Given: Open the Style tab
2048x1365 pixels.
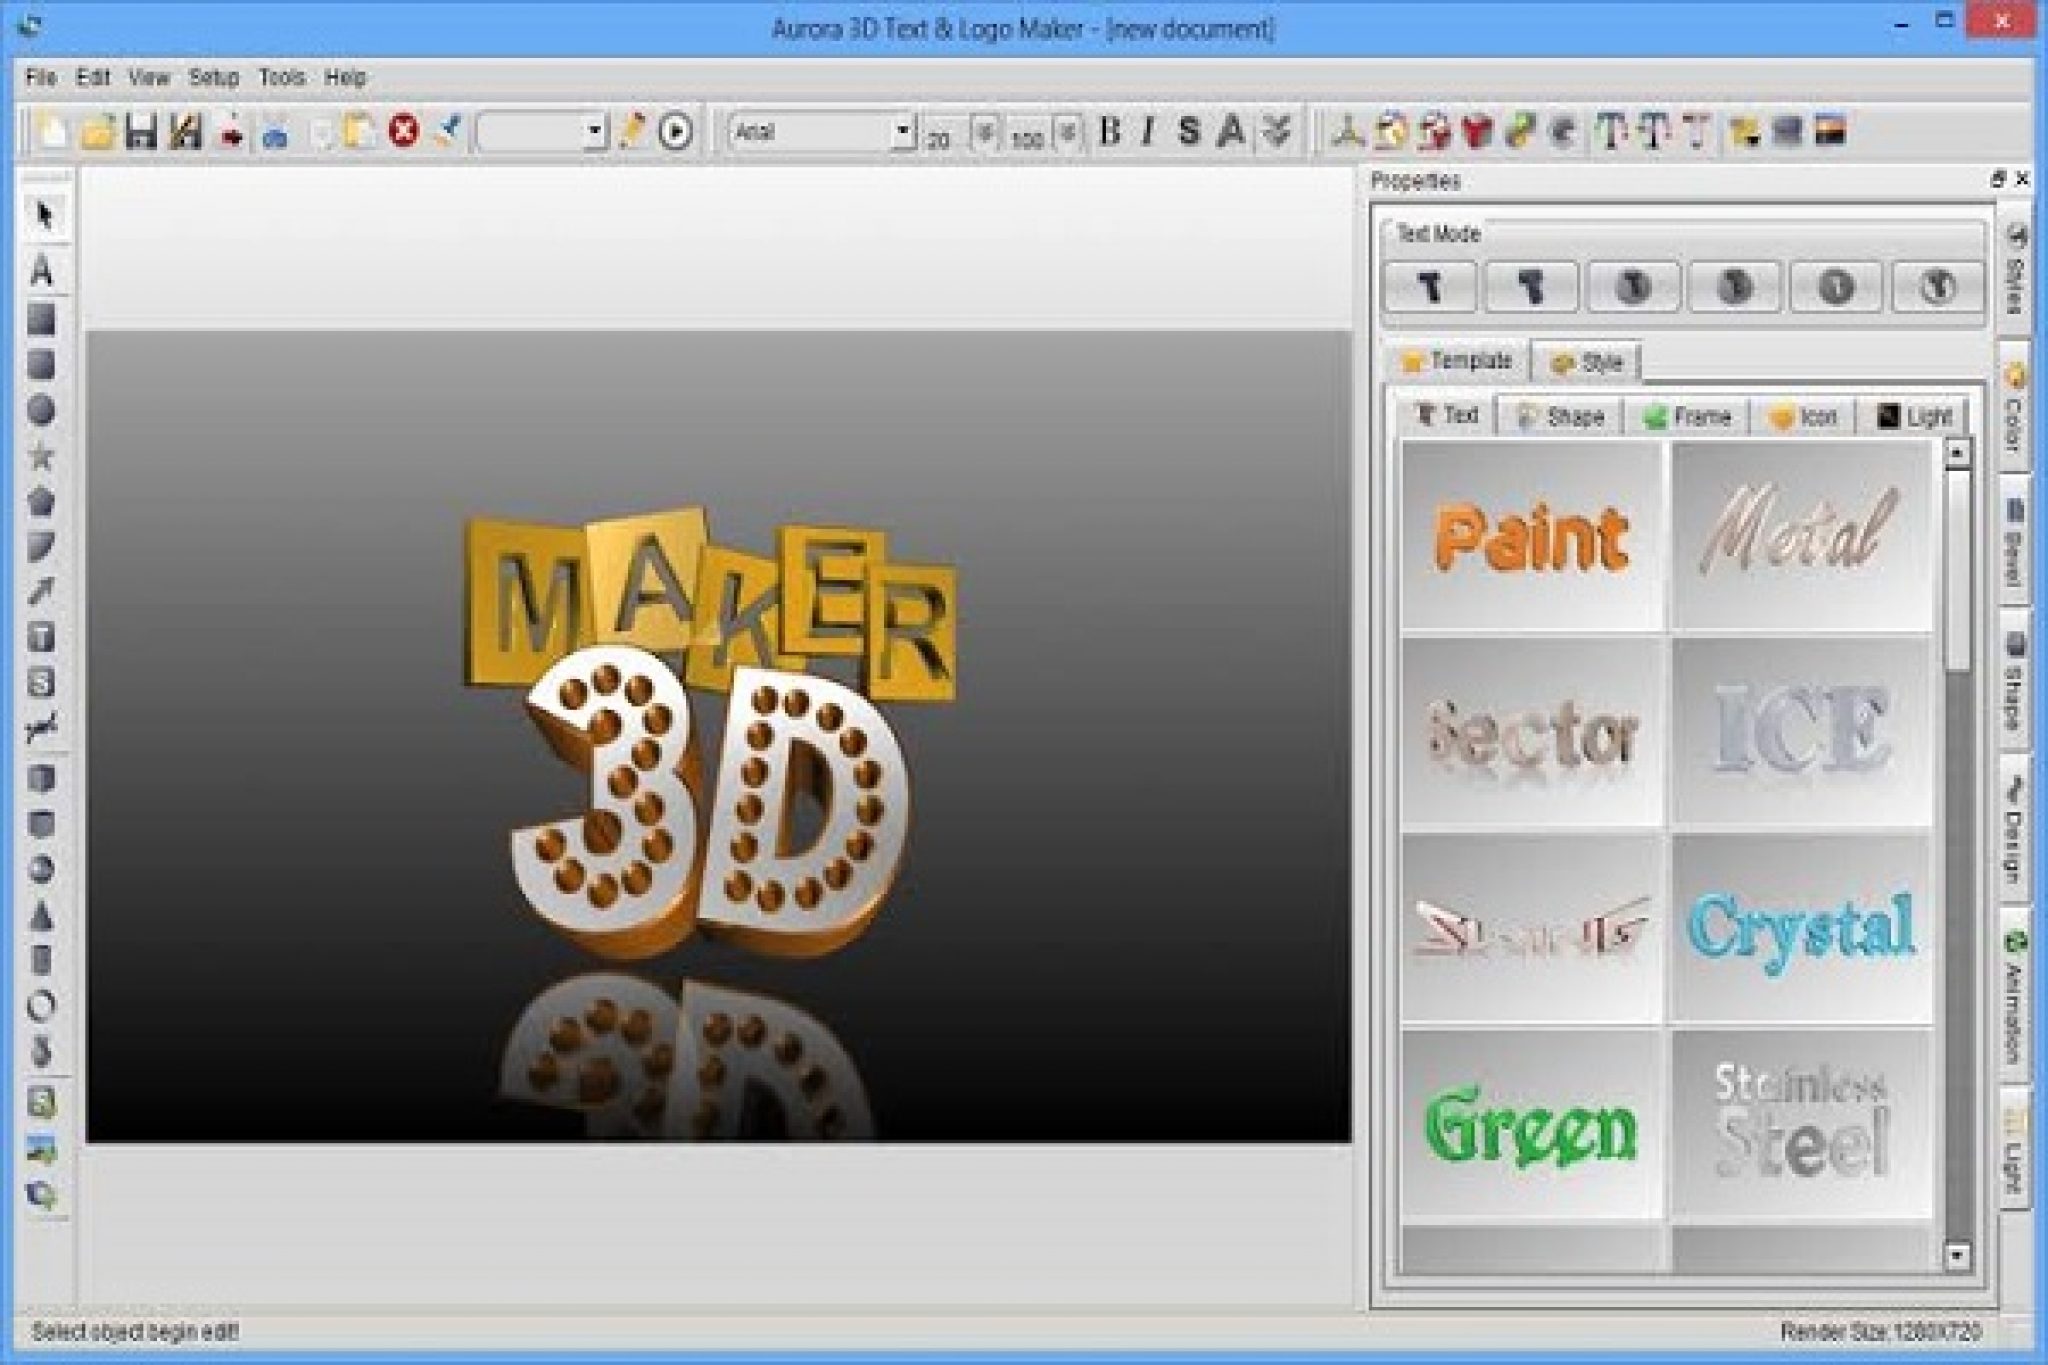Looking at the screenshot, I should tap(1588, 362).
